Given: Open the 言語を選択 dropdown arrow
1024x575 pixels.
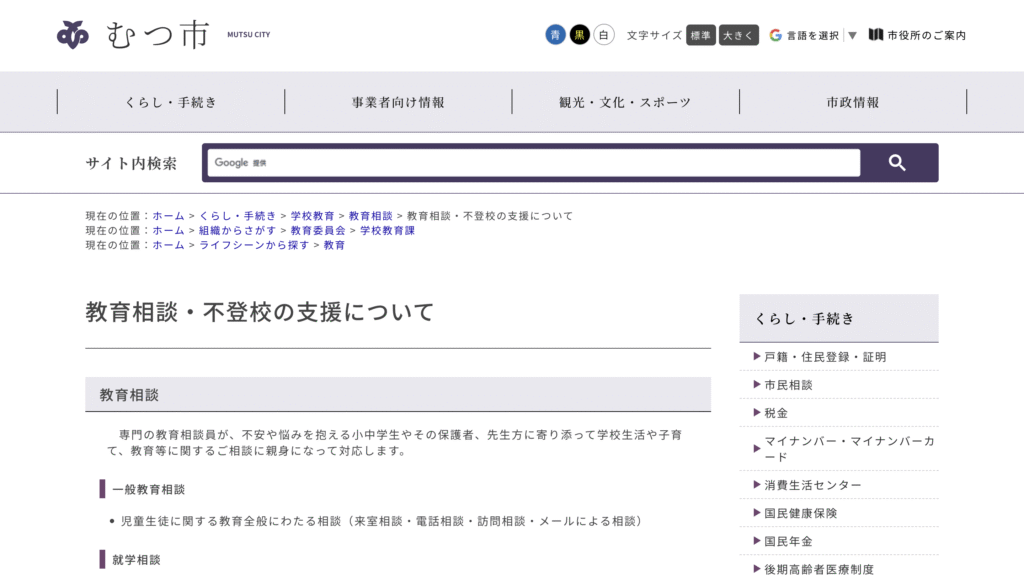Looking at the screenshot, I should click(852, 35).
